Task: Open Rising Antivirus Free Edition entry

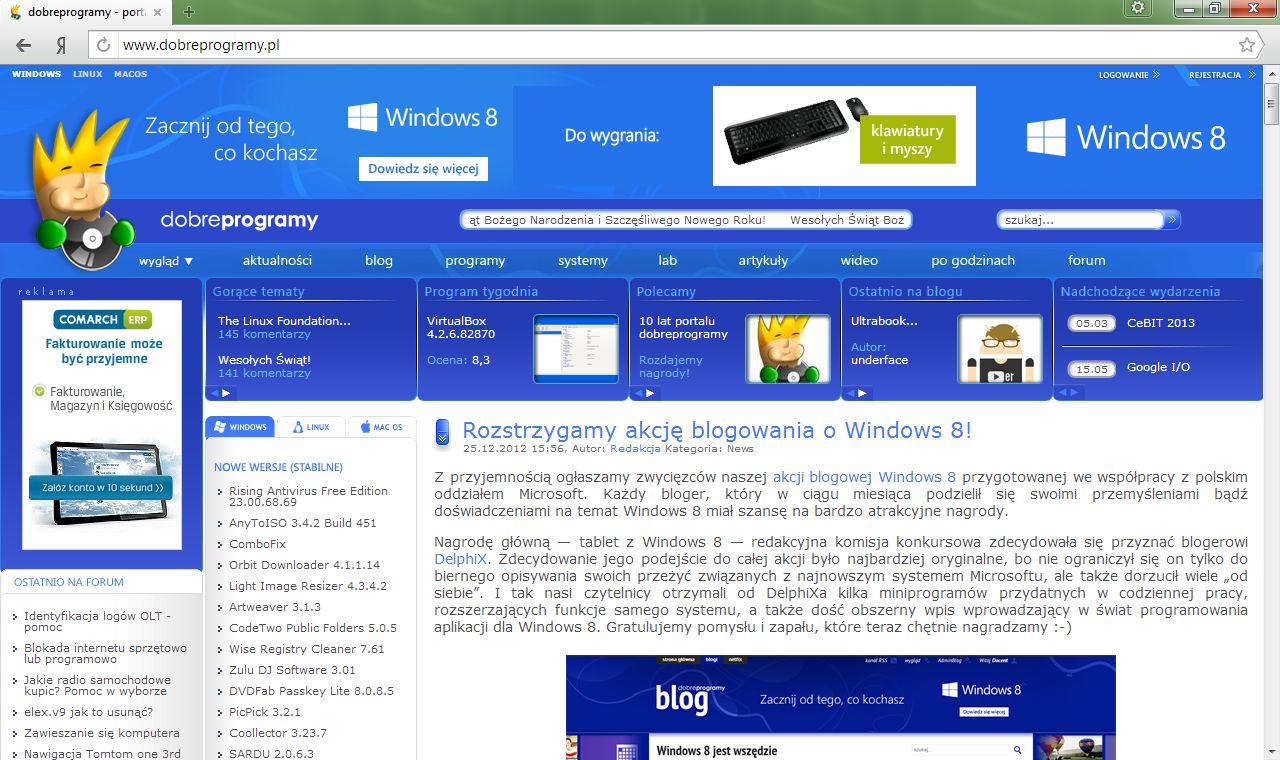Action: (308, 497)
